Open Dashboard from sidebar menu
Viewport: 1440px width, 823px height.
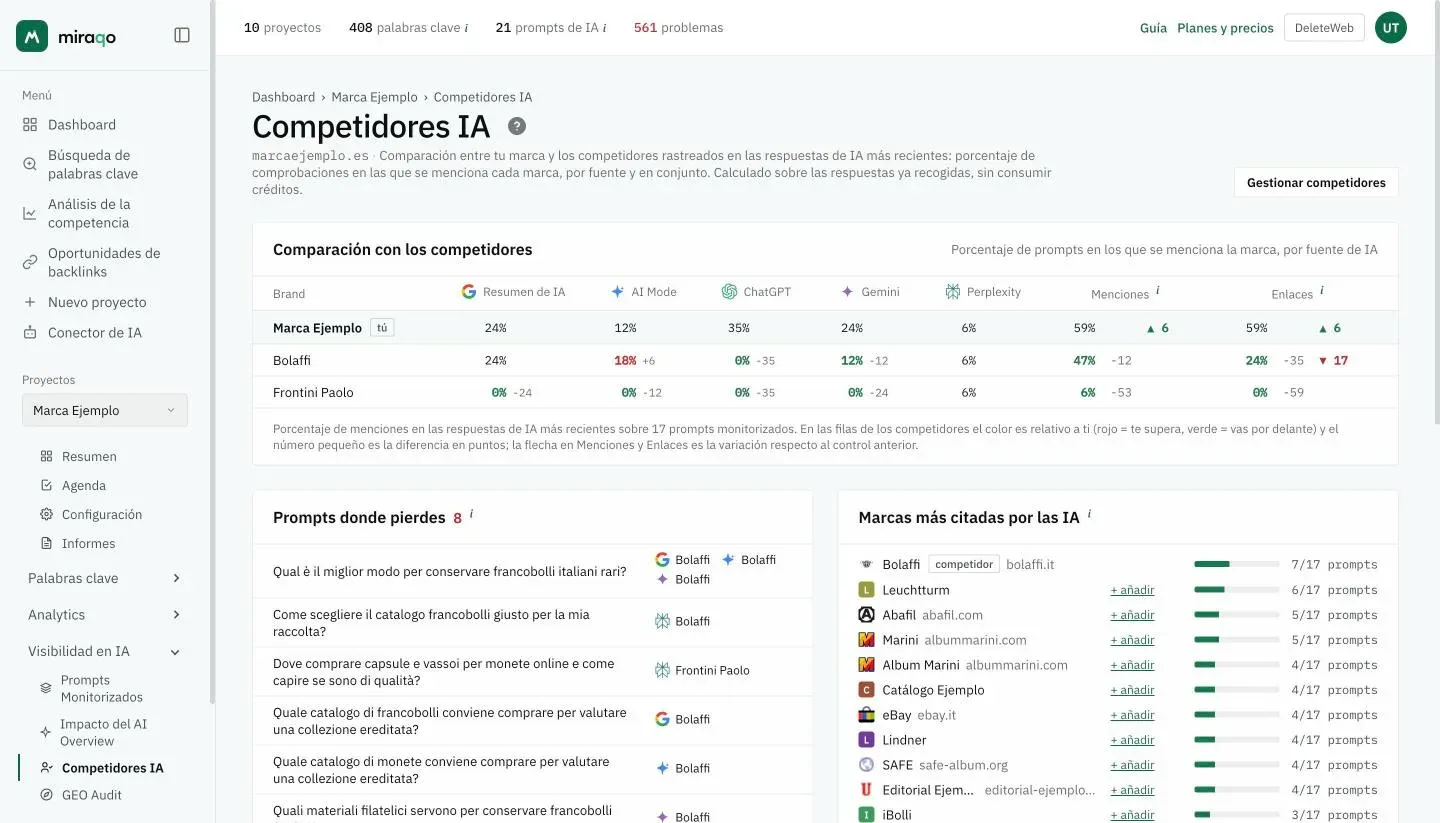[82, 125]
